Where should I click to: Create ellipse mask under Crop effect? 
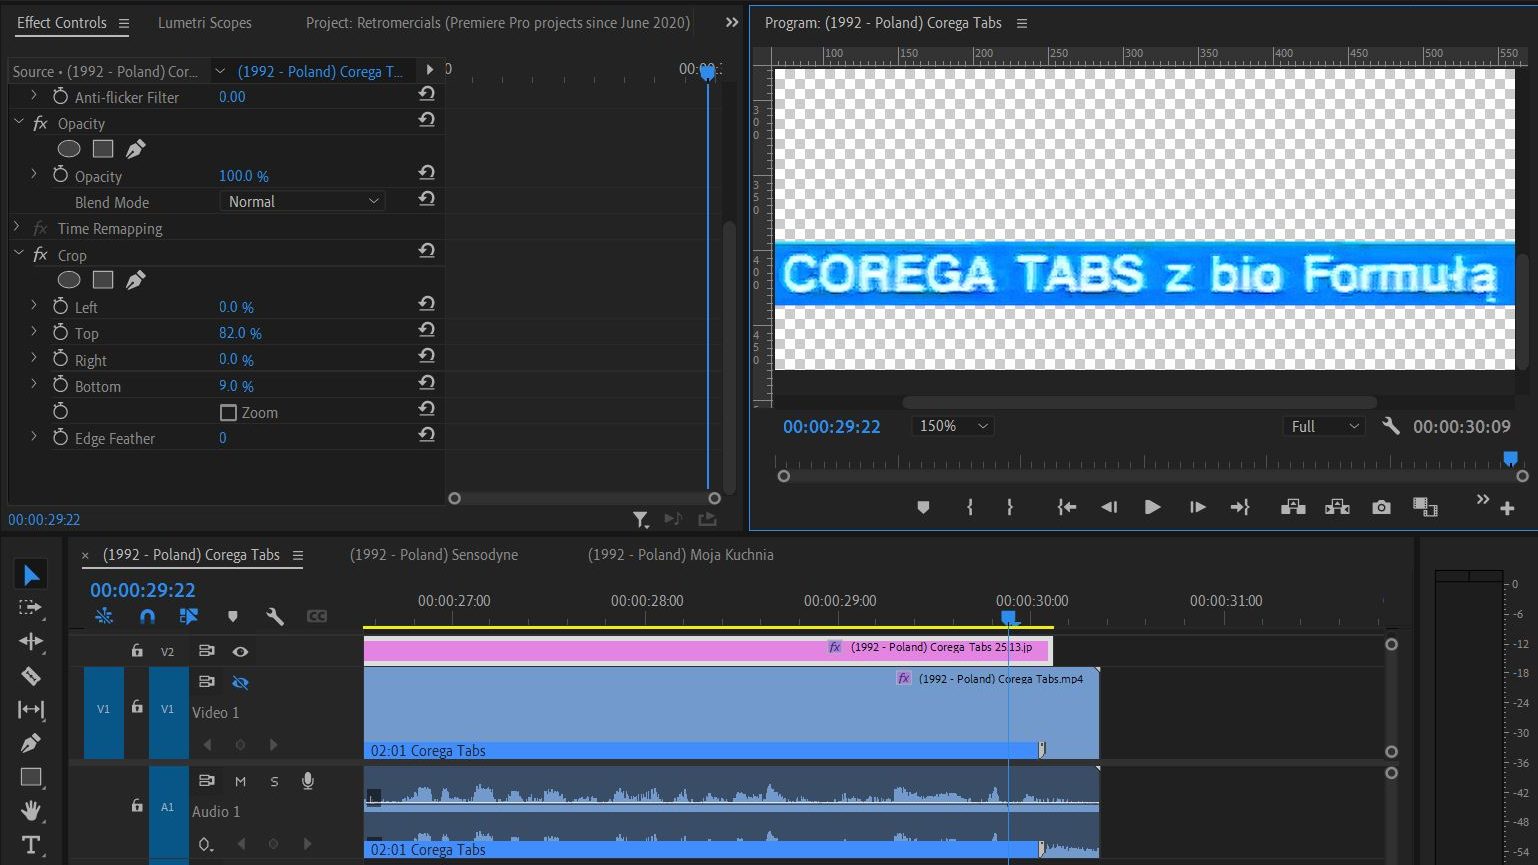(x=69, y=280)
